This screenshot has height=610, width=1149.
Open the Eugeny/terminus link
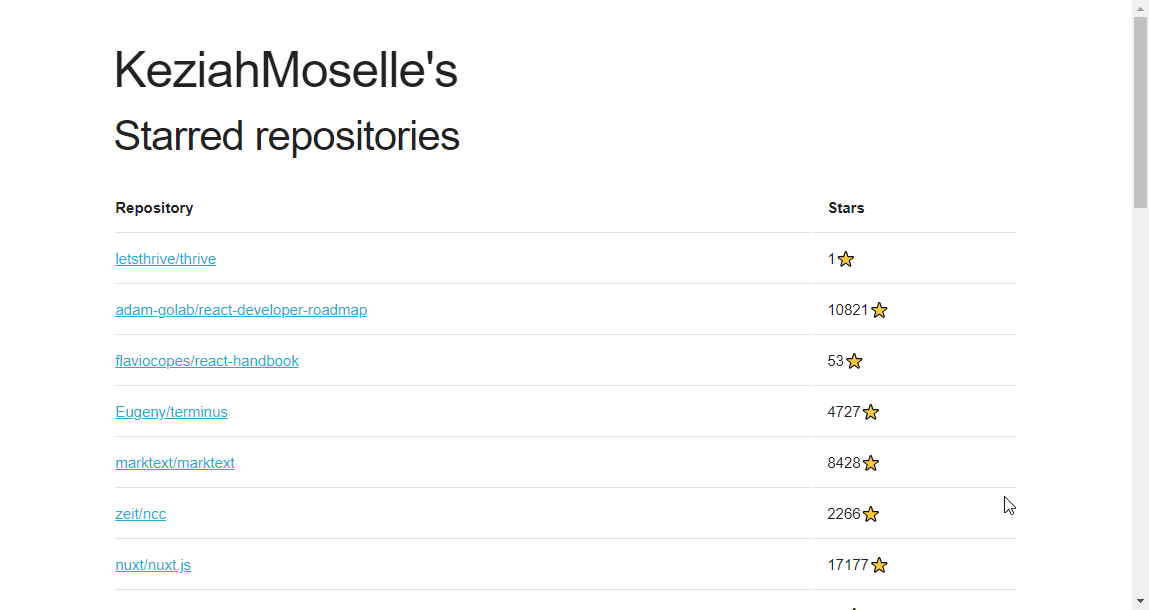[x=171, y=412]
